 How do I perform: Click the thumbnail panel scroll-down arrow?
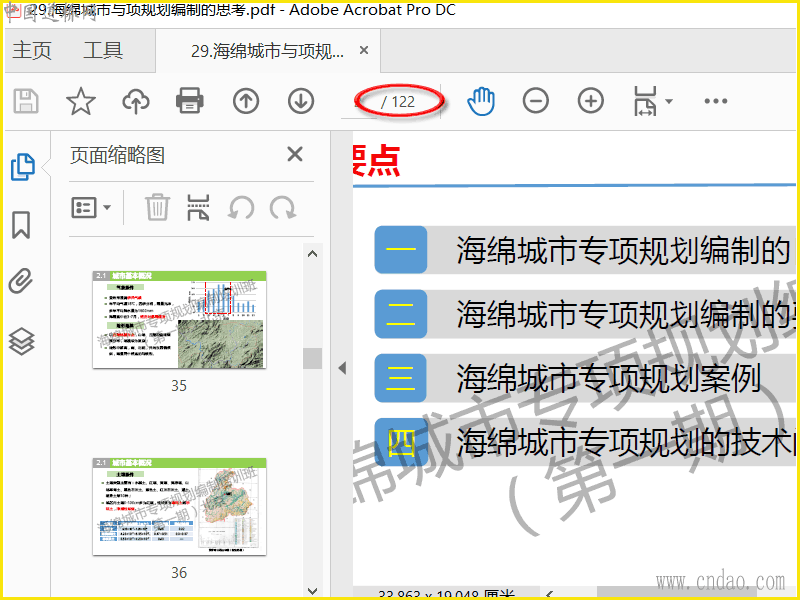click(313, 591)
